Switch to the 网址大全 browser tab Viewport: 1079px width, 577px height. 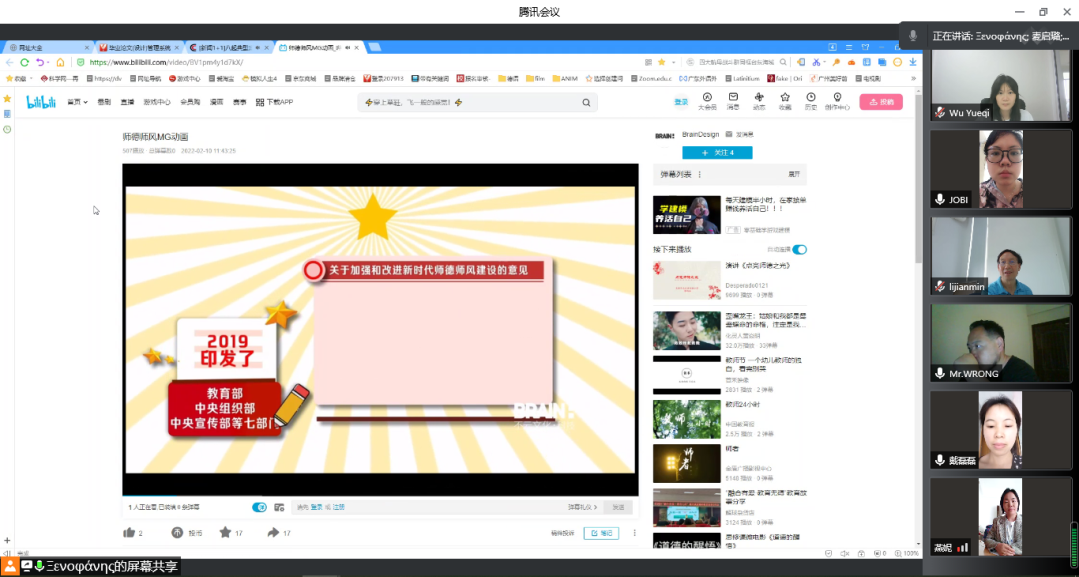48,48
